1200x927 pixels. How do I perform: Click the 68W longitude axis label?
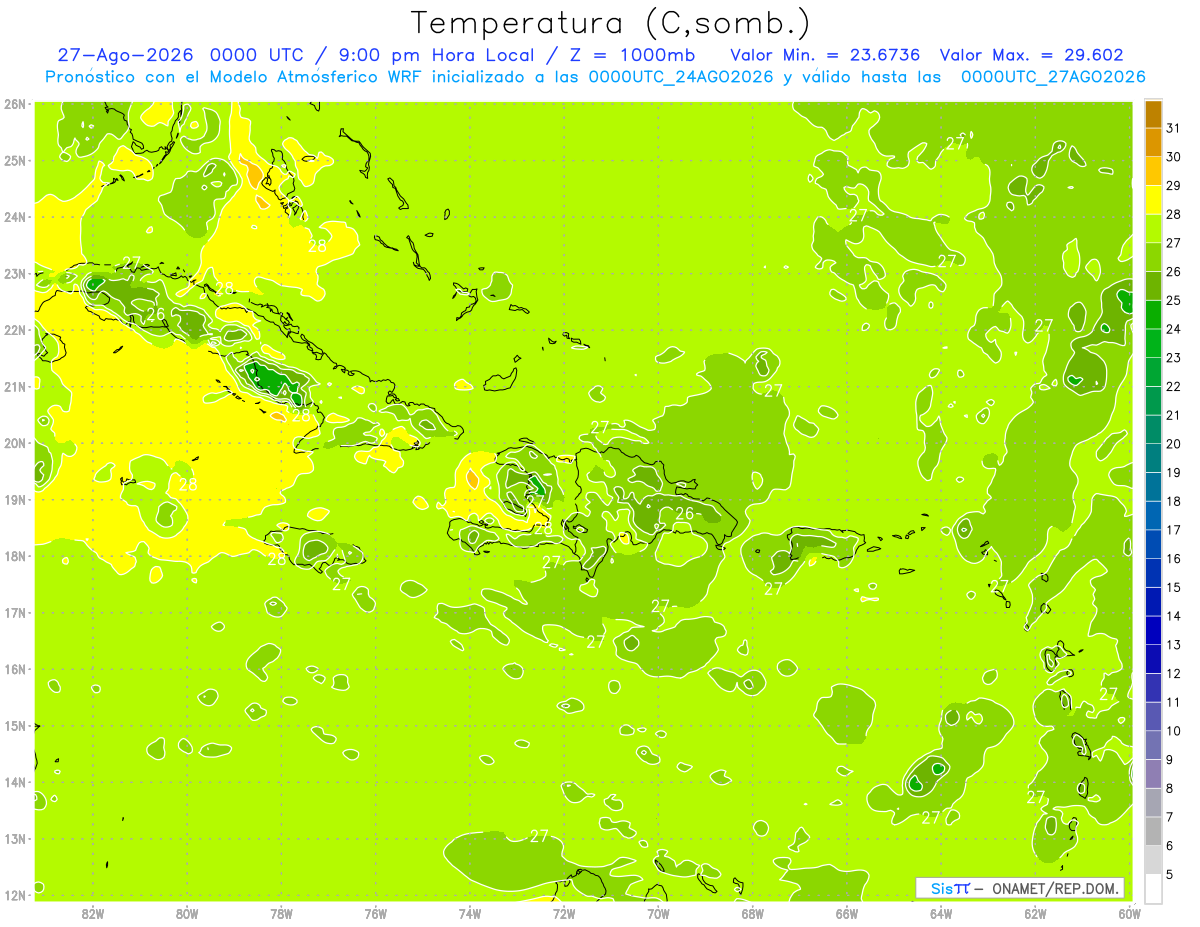tap(753, 913)
